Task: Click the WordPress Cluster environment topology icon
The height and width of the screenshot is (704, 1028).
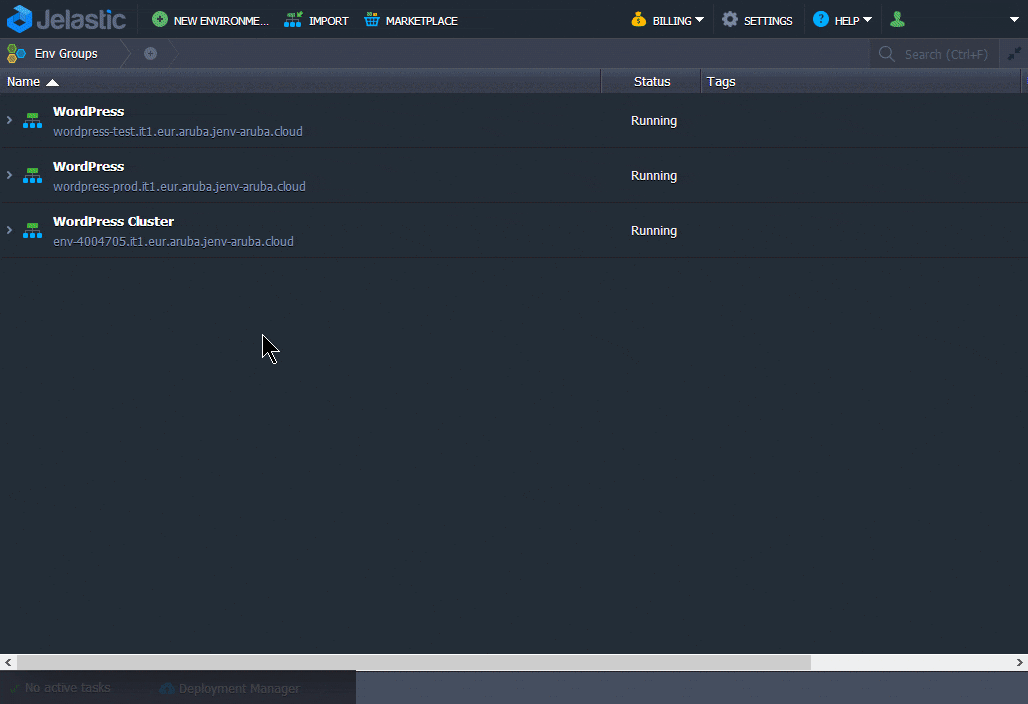Action: (x=32, y=231)
